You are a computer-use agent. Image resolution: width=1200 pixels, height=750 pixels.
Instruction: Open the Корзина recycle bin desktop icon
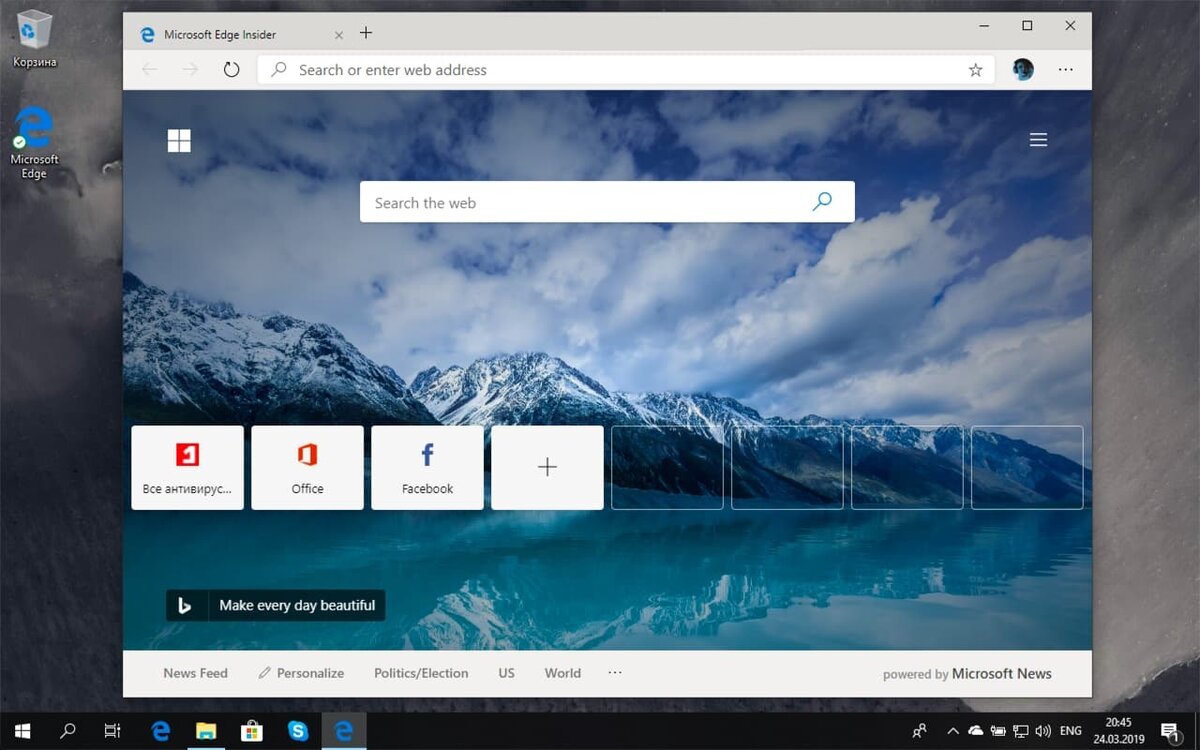point(35,38)
